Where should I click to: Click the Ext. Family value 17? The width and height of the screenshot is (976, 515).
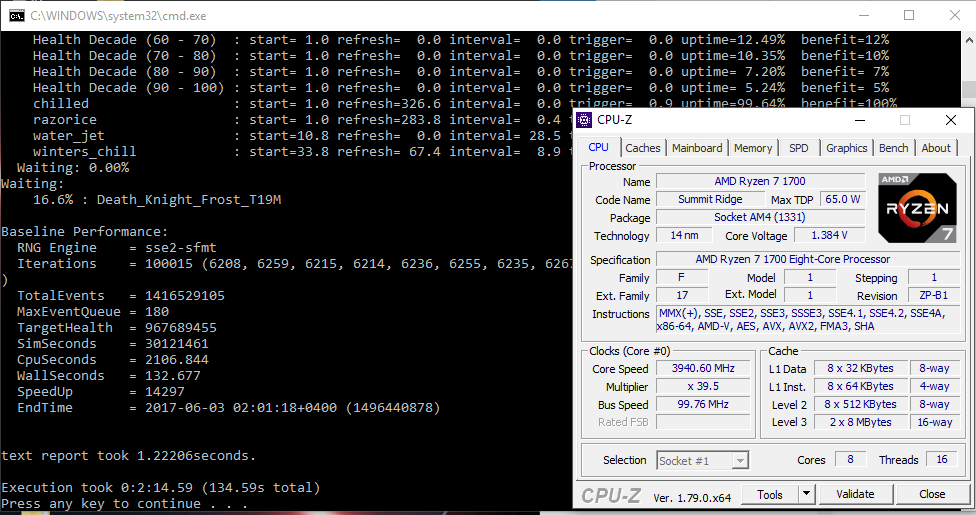(x=682, y=295)
